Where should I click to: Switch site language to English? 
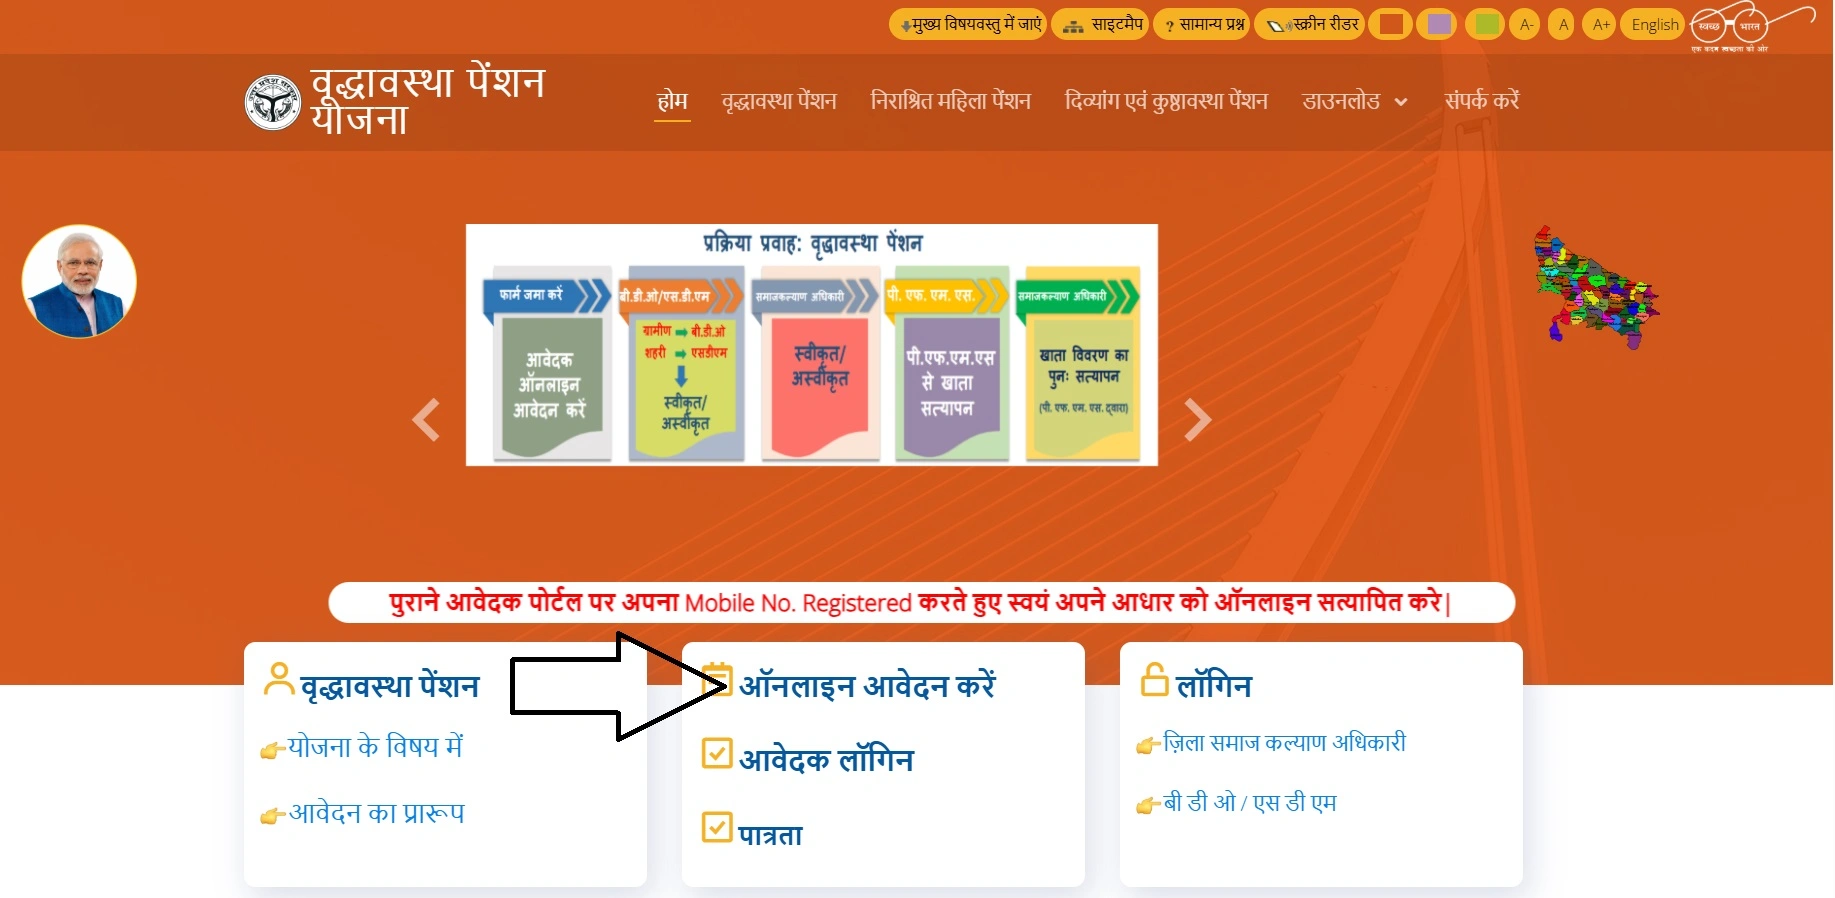[x=1655, y=24]
